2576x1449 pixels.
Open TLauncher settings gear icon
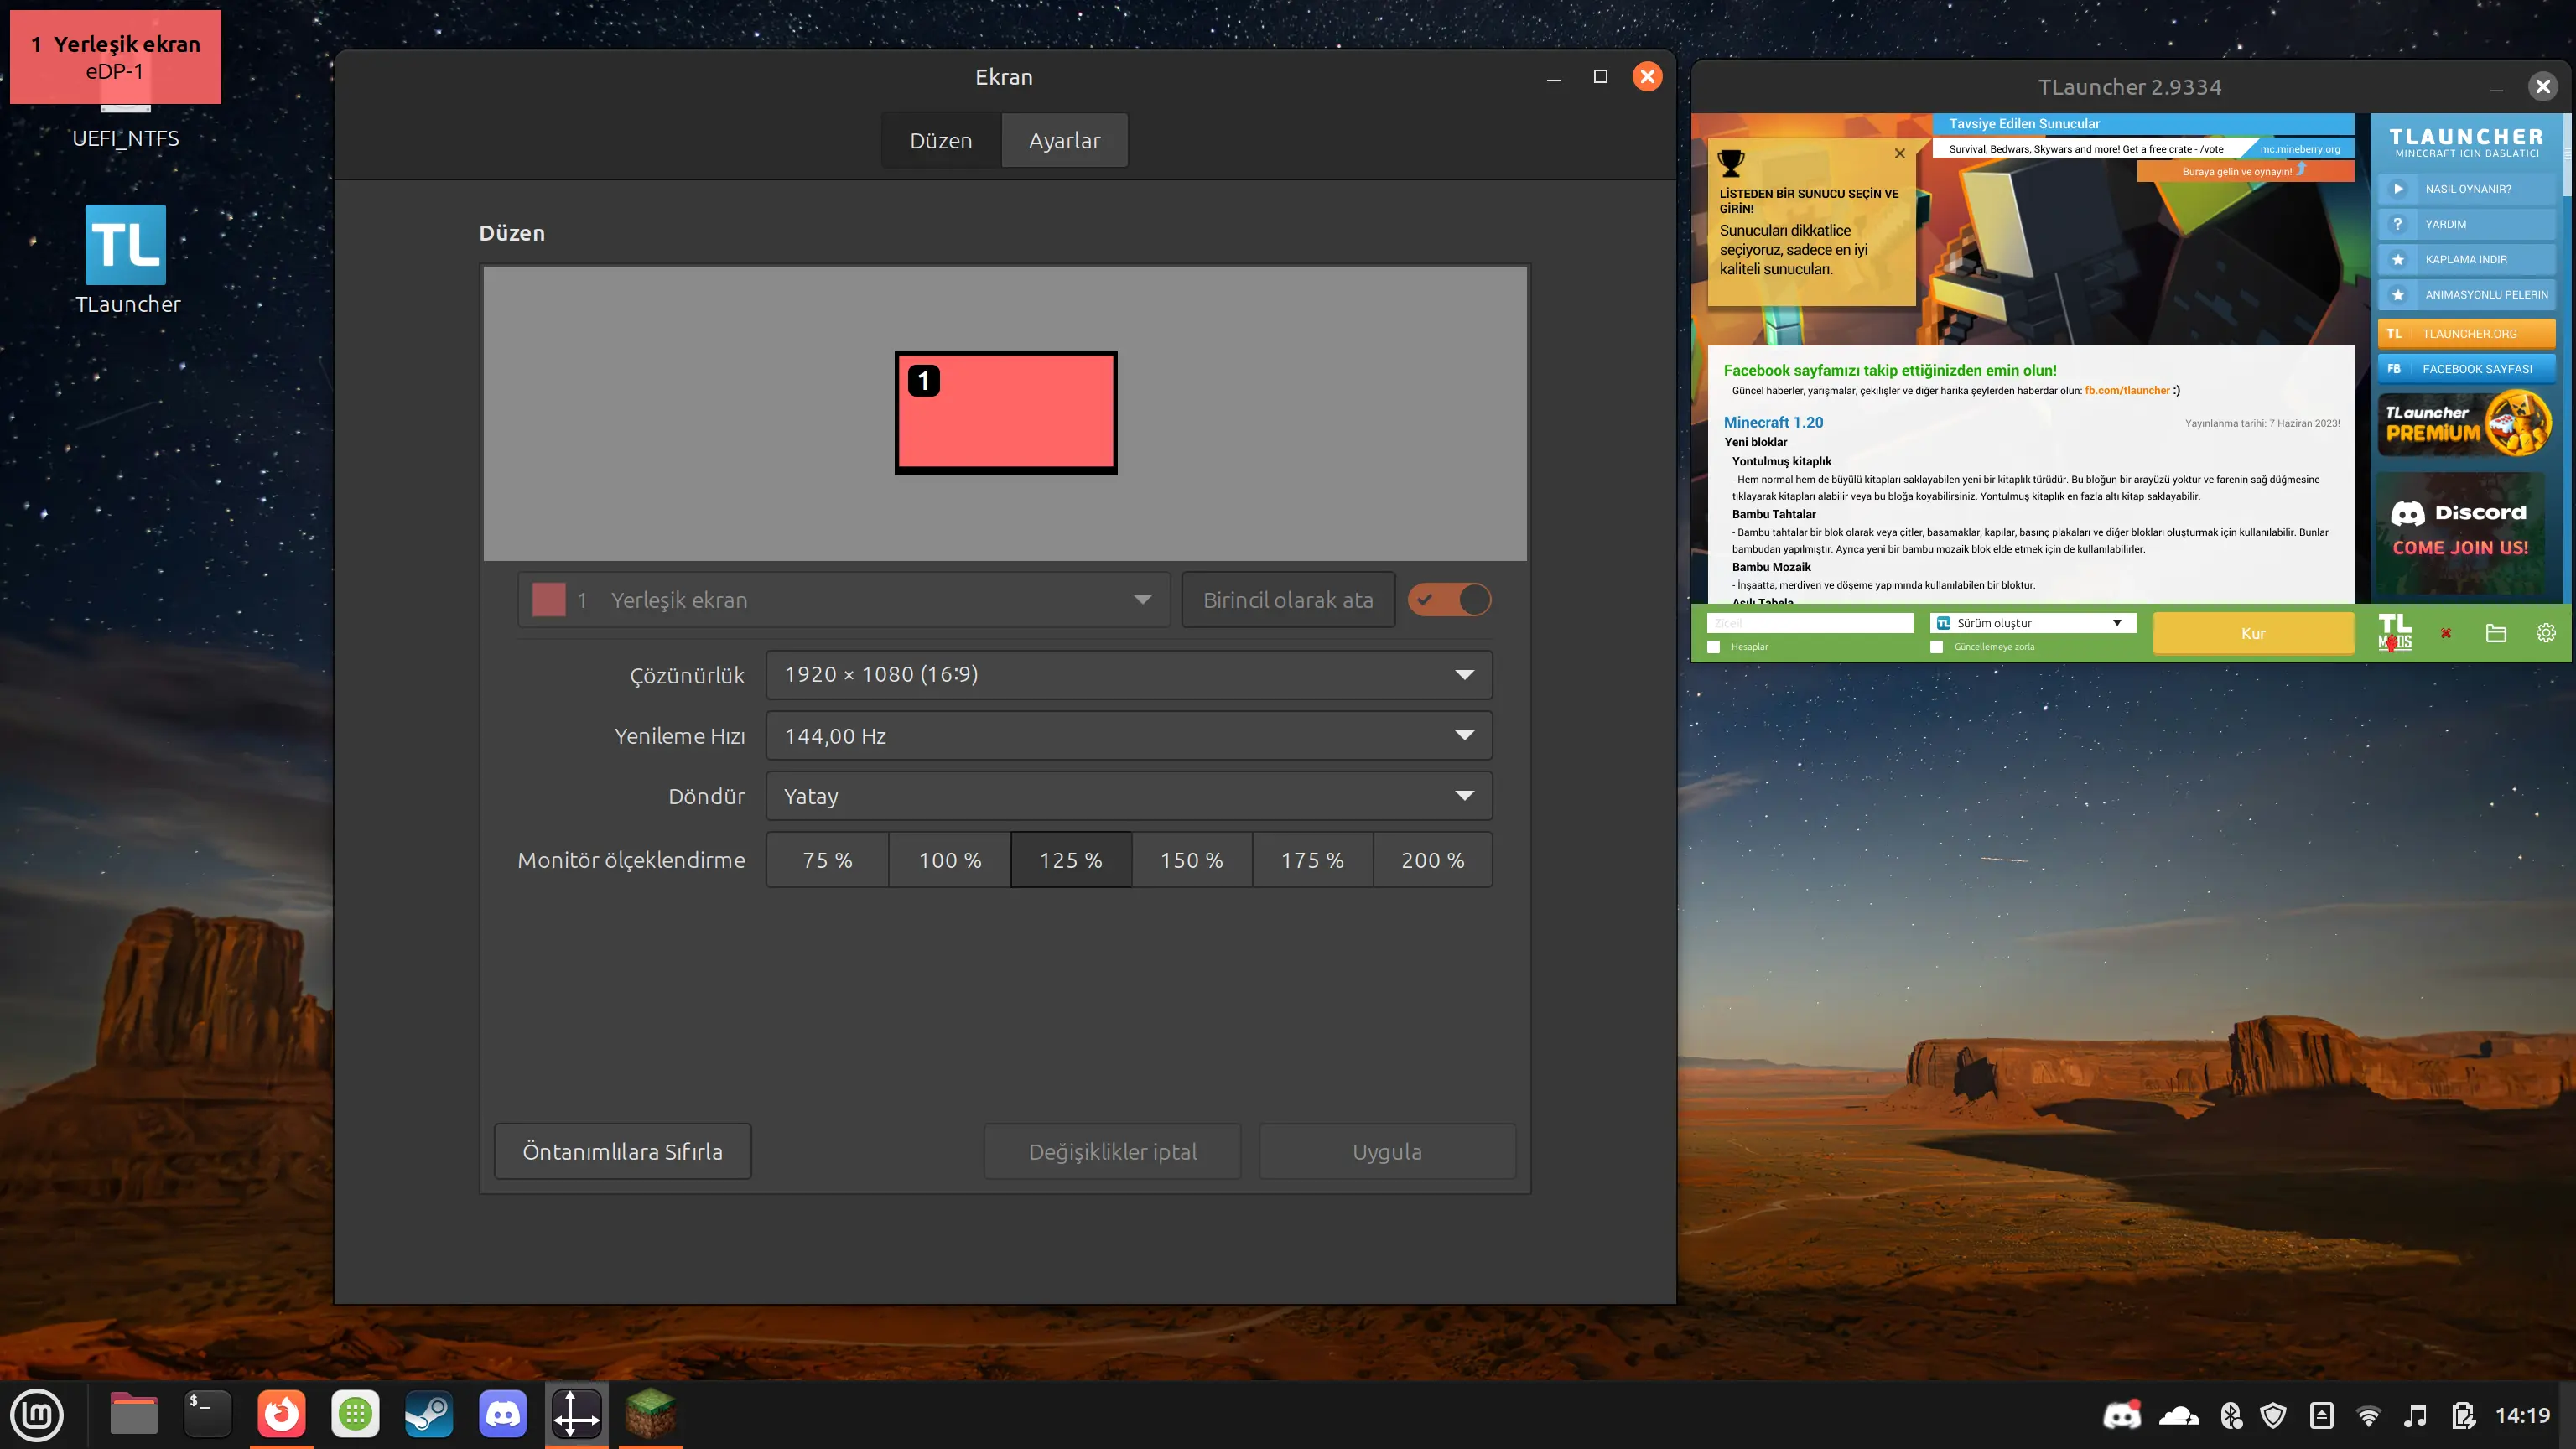click(2546, 633)
